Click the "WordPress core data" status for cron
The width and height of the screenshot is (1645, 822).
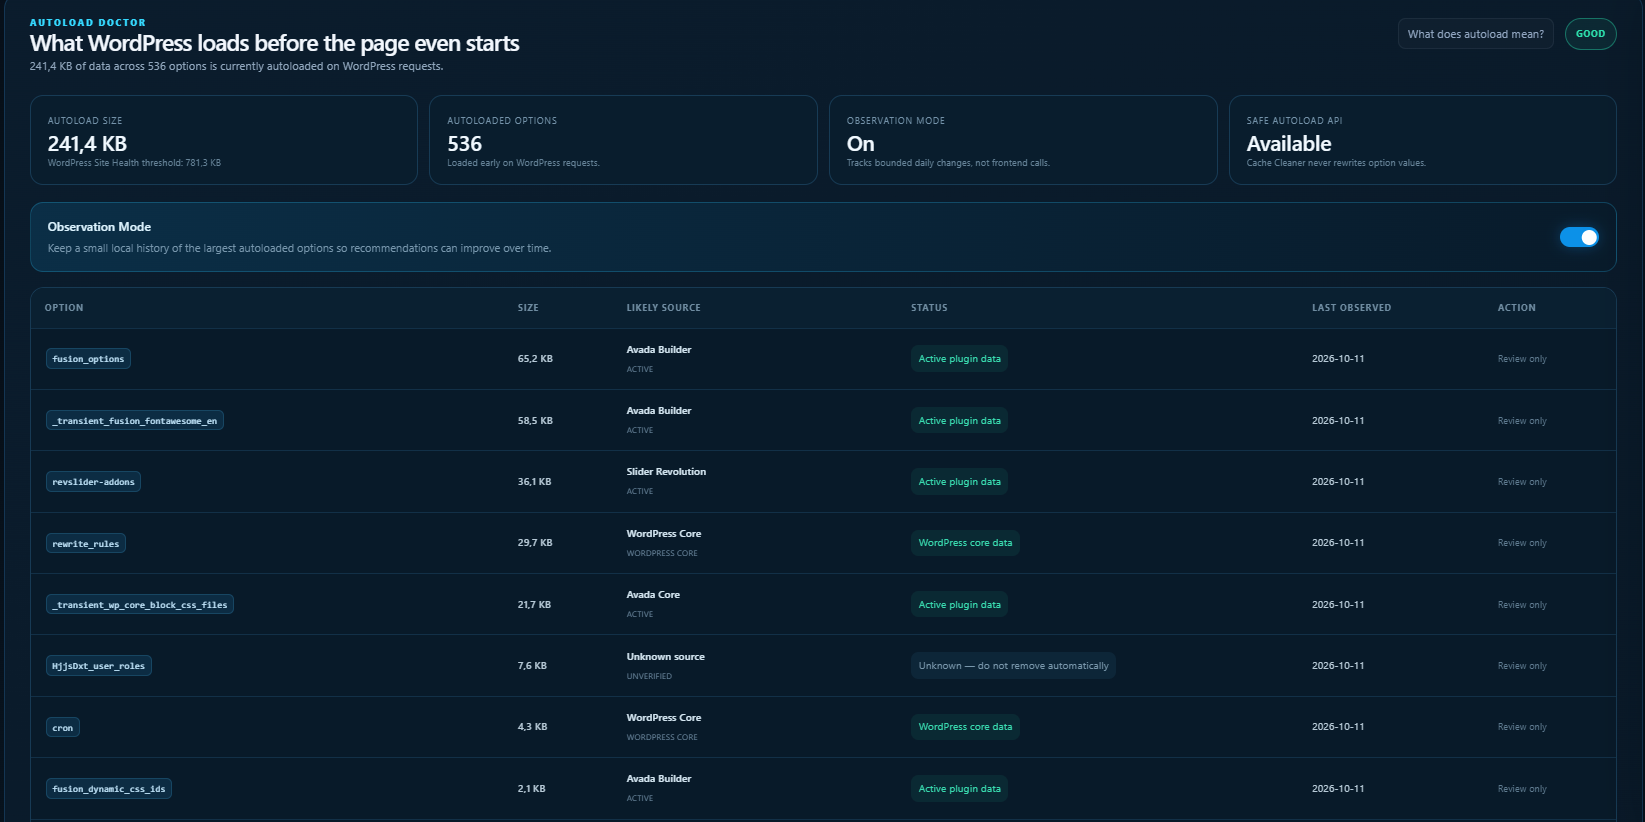pos(965,727)
